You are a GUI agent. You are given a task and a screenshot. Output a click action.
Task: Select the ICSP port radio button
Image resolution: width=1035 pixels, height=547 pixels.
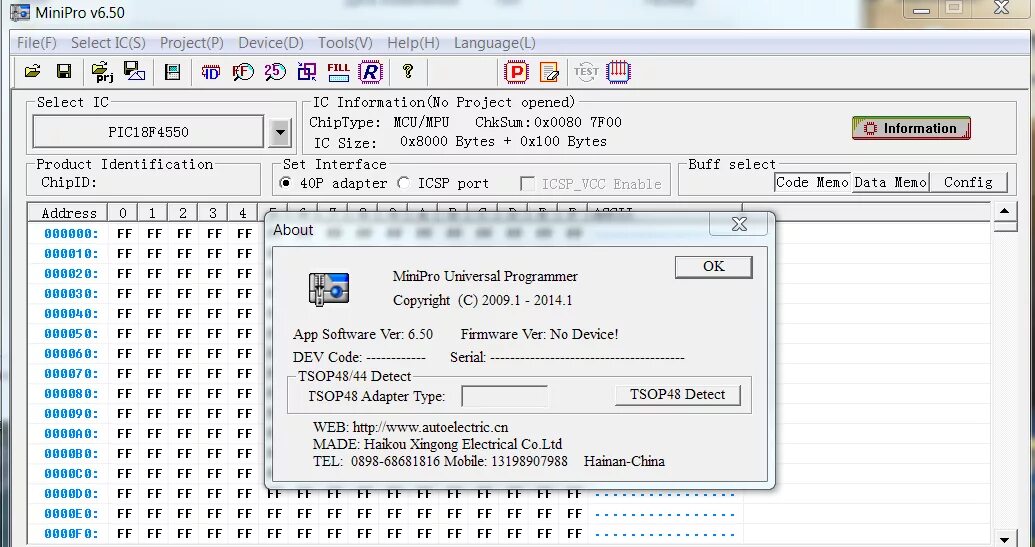[x=403, y=183]
